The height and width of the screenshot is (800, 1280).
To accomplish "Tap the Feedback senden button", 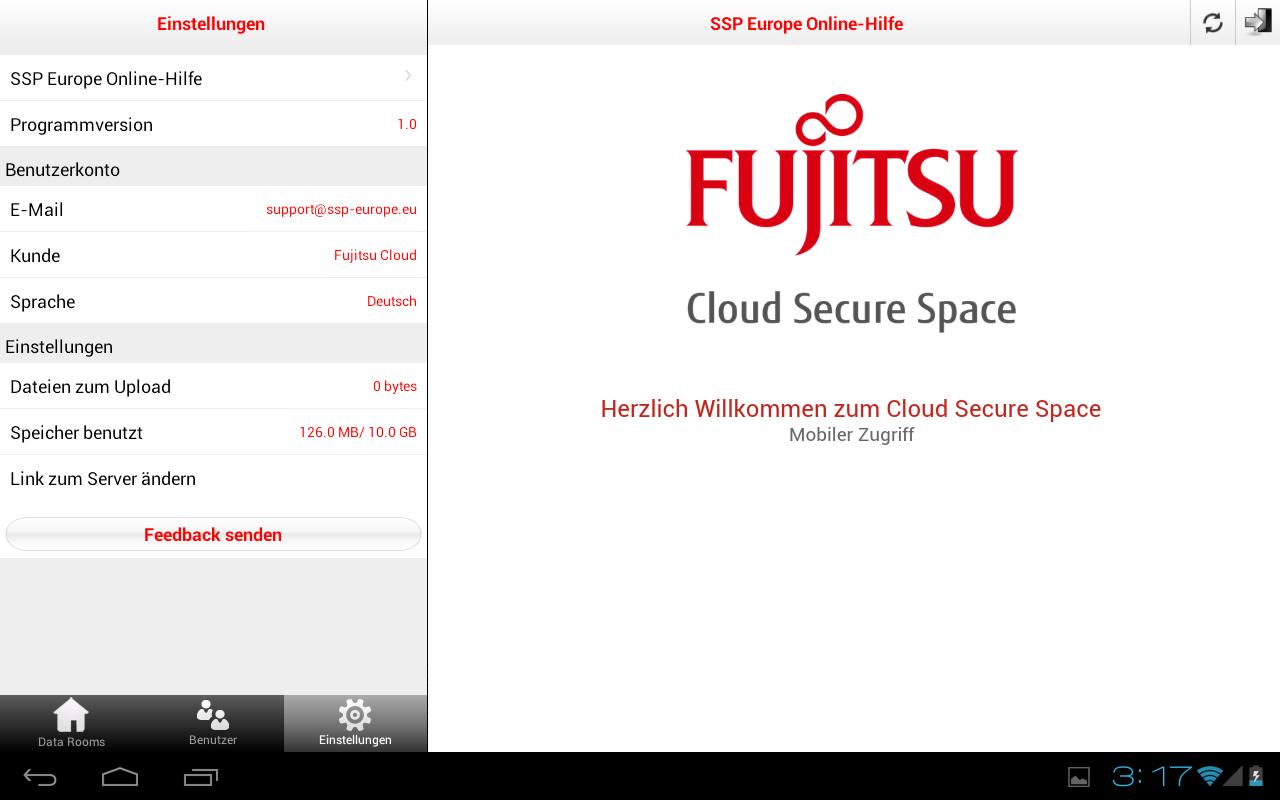I will (x=213, y=534).
